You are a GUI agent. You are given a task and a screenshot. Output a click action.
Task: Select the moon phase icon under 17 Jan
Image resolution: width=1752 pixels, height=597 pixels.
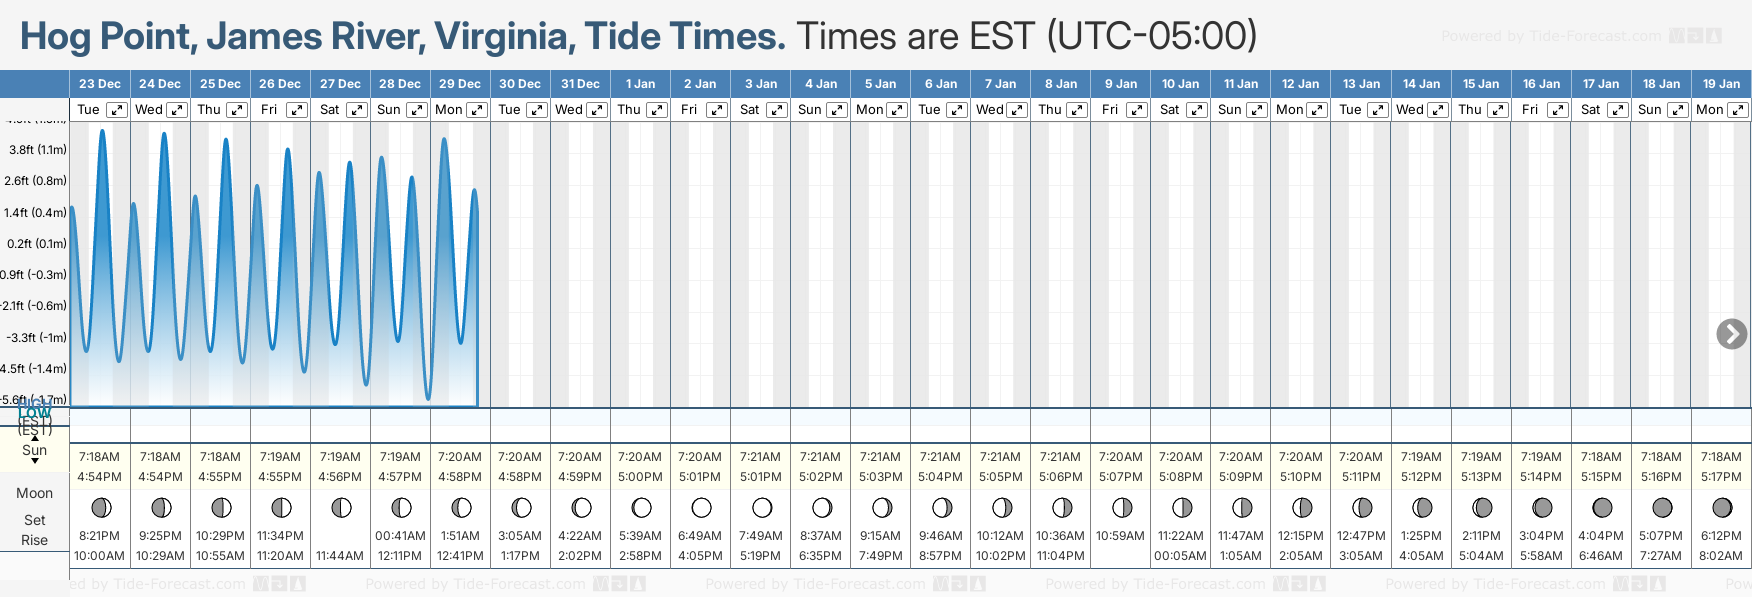1602,508
